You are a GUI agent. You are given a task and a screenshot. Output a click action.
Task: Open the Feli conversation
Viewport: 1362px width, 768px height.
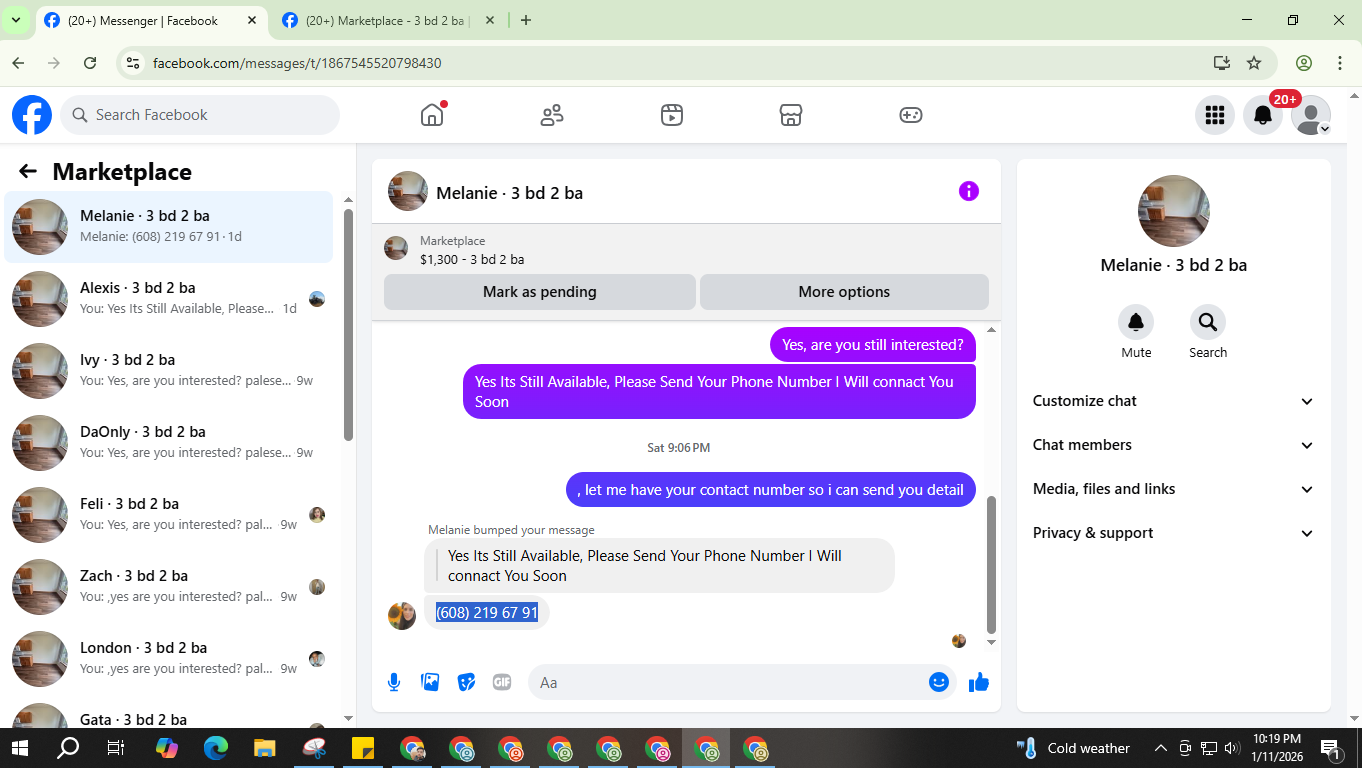click(x=168, y=515)
